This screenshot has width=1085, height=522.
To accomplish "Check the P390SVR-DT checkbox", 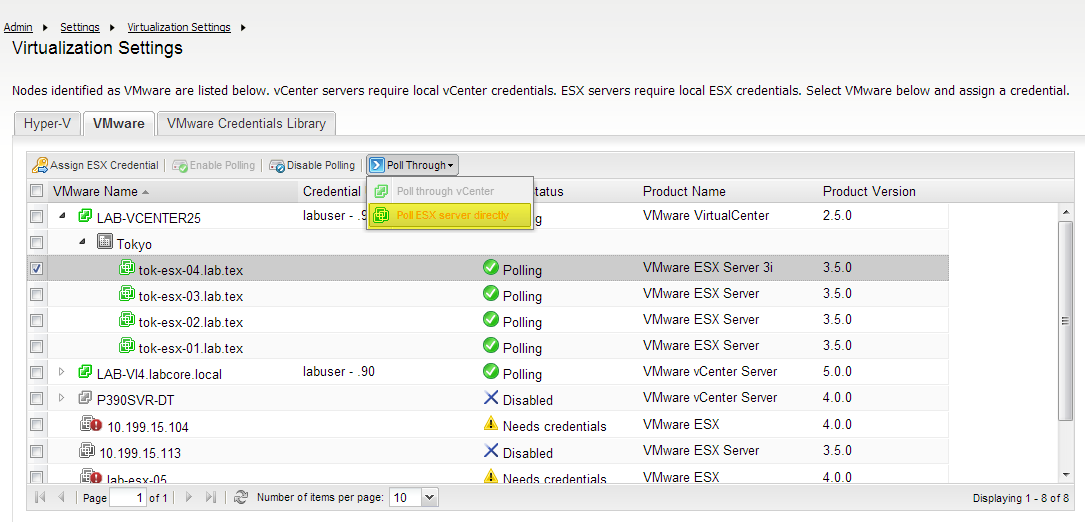I will click(x=37, y=398).
